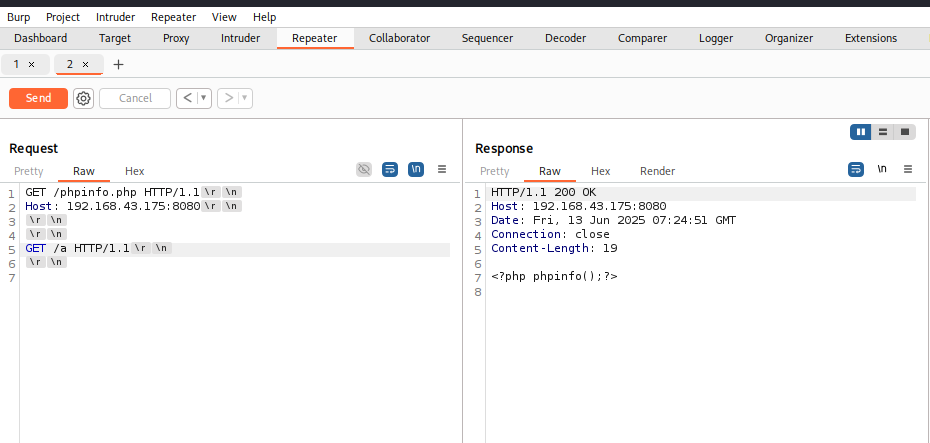This screenshot has width=930, height=443.
Task: Click the Response panel heading
Action: pos(504,148)
